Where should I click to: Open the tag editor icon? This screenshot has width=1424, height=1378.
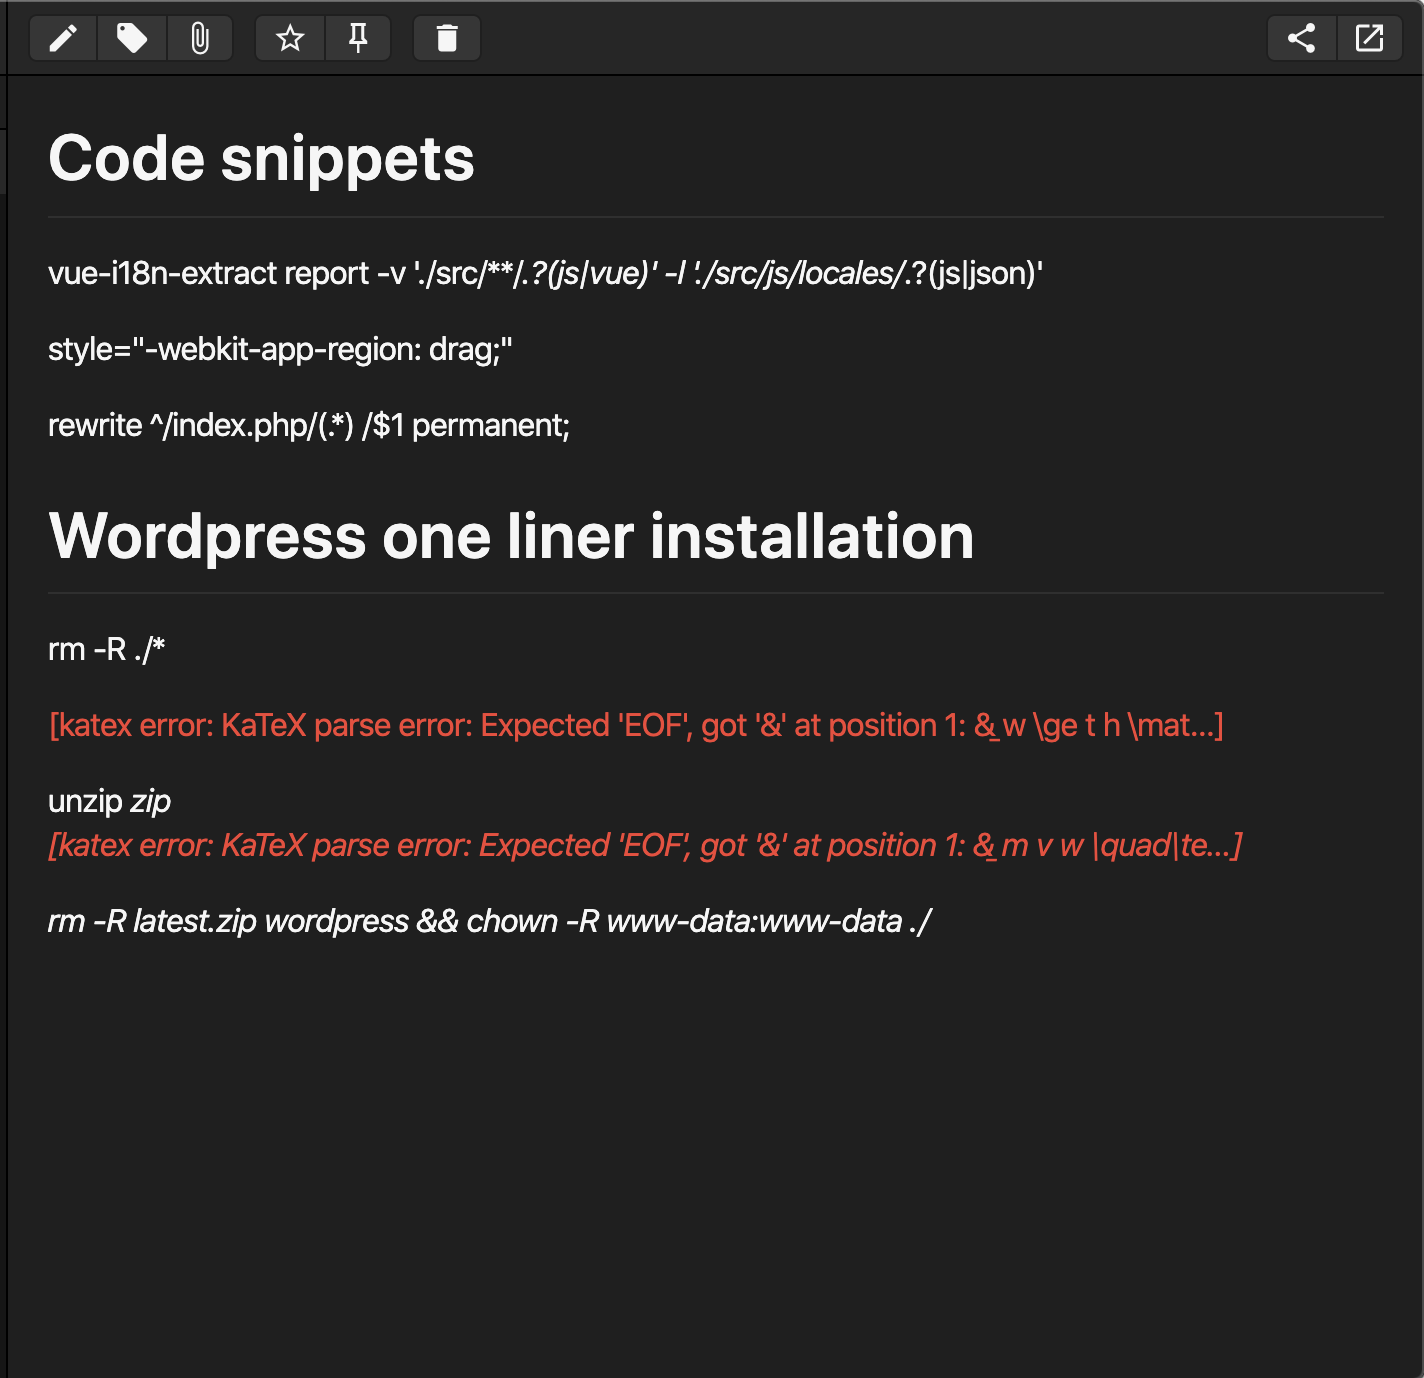pos(132,39)
